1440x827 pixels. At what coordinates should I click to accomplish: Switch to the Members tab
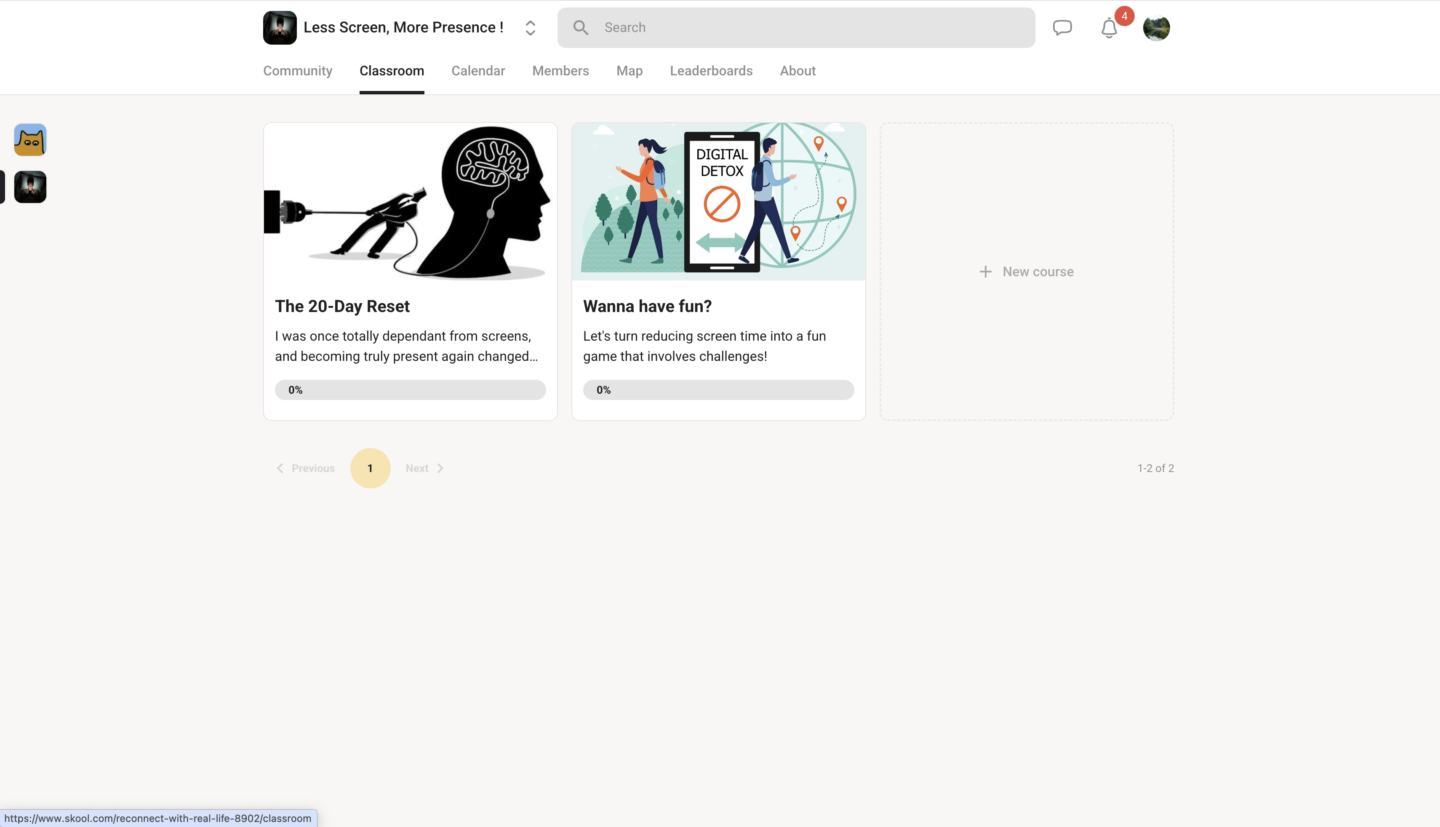[561, 71]
